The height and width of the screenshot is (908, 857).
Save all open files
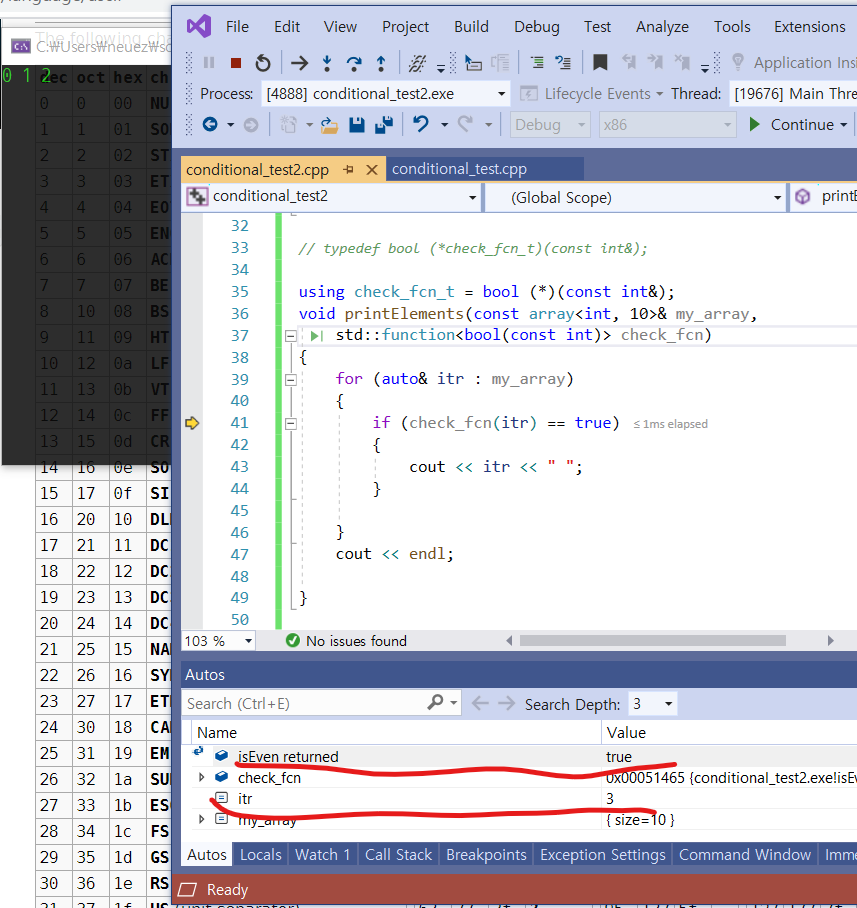tap(384, 125)
